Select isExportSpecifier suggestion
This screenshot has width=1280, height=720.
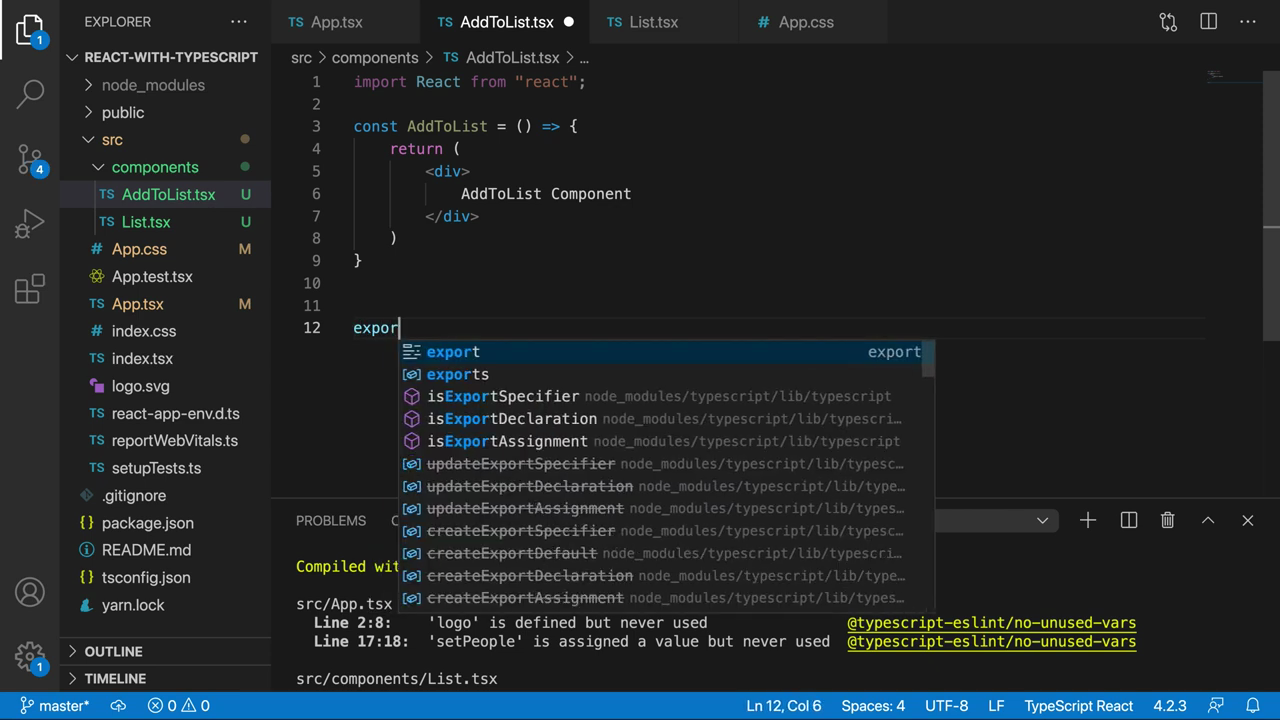point(667,396)
